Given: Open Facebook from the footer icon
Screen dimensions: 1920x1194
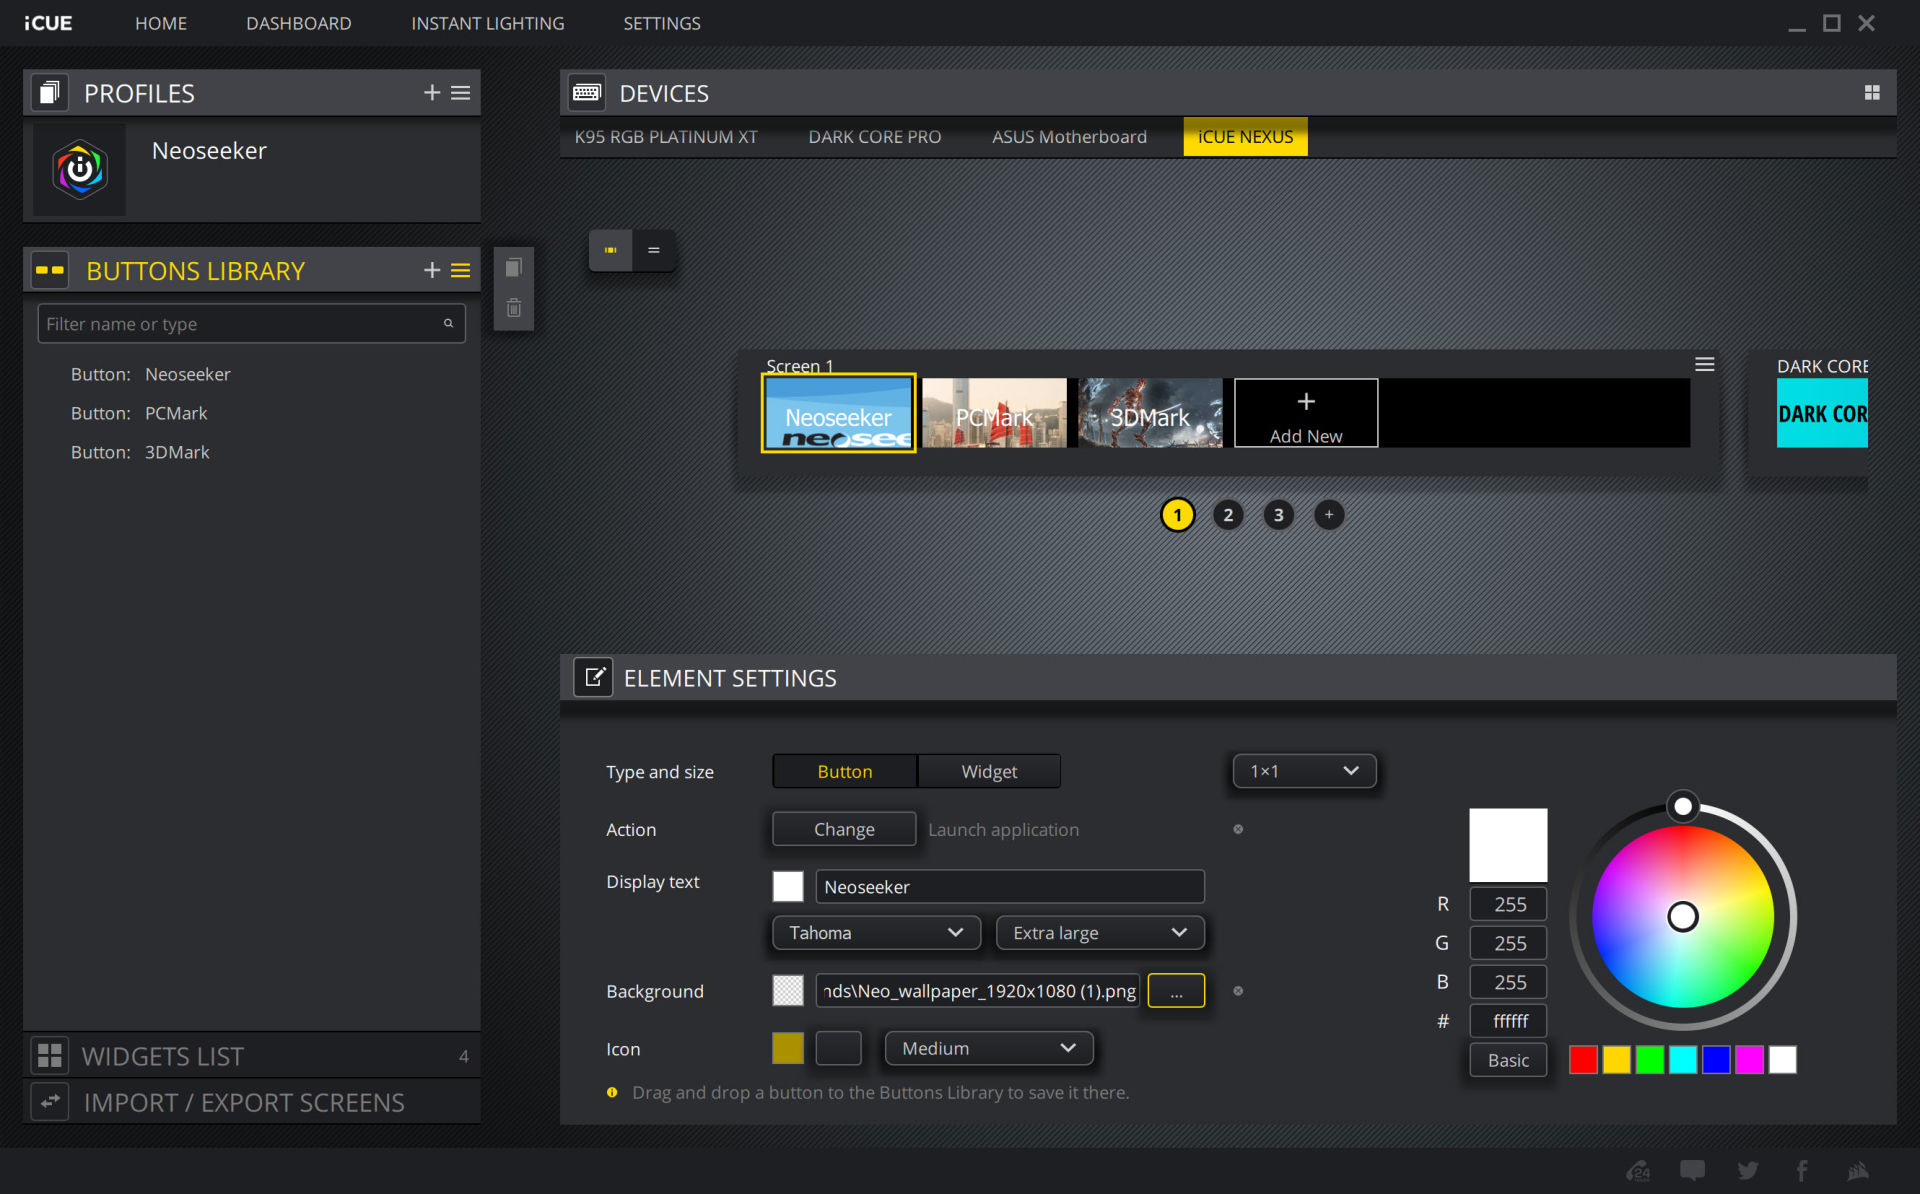Looking at the screenshot, I should pos(1803,1170).
